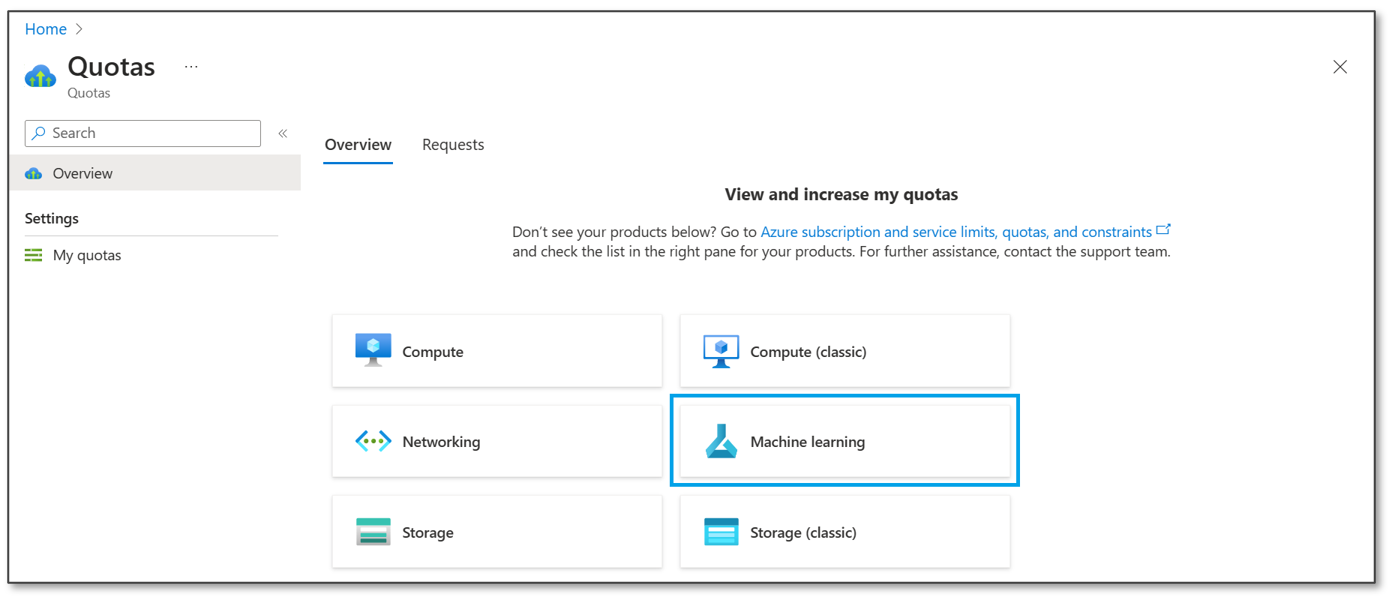Switch to the Requests tab

coord(453,145)
